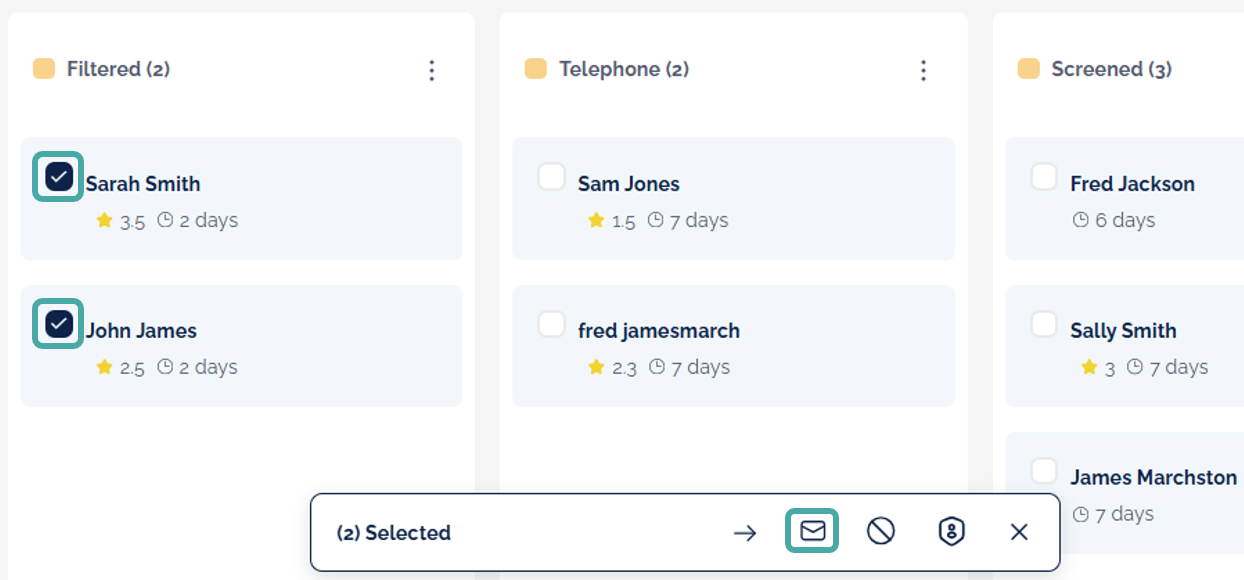
Task: Uncheck Sarah Smith's checkbox
Action: pyautogui.click(x=59, y=177)
